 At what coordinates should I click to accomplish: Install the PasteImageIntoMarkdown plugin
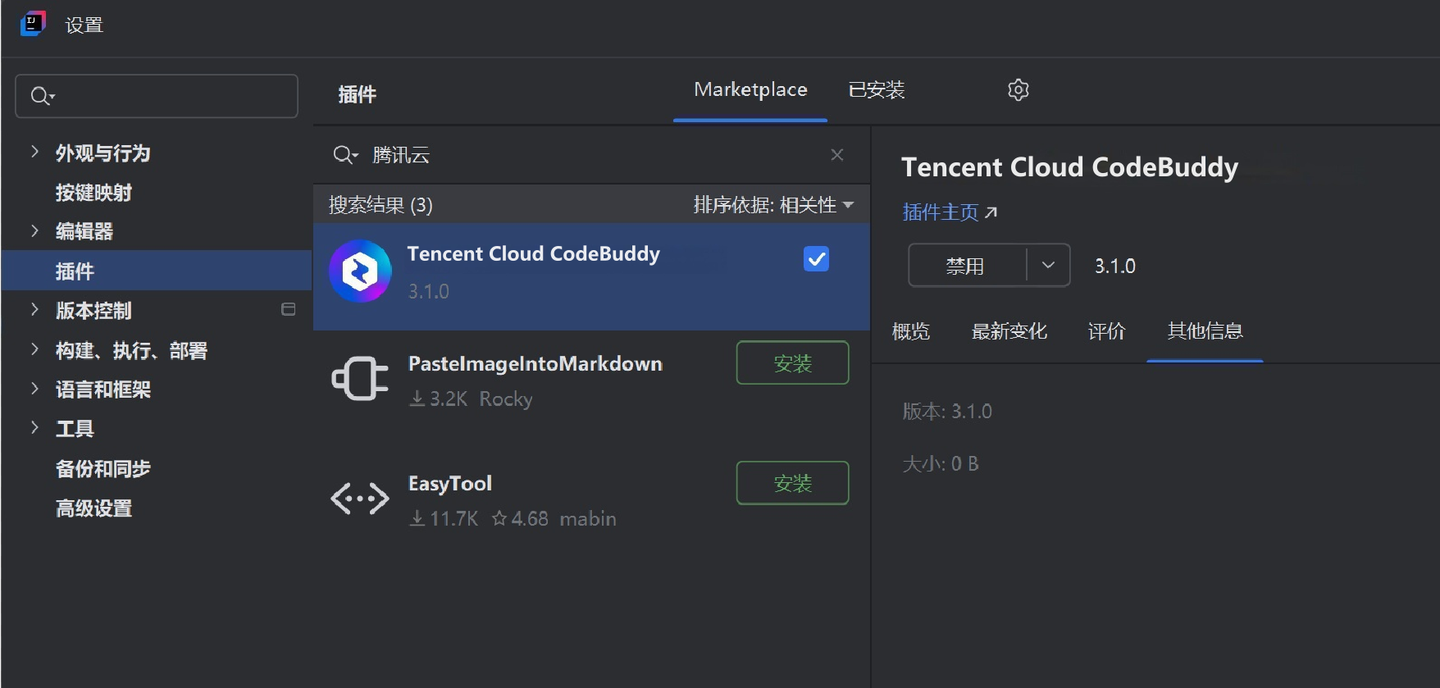click(x=792, y=363)
